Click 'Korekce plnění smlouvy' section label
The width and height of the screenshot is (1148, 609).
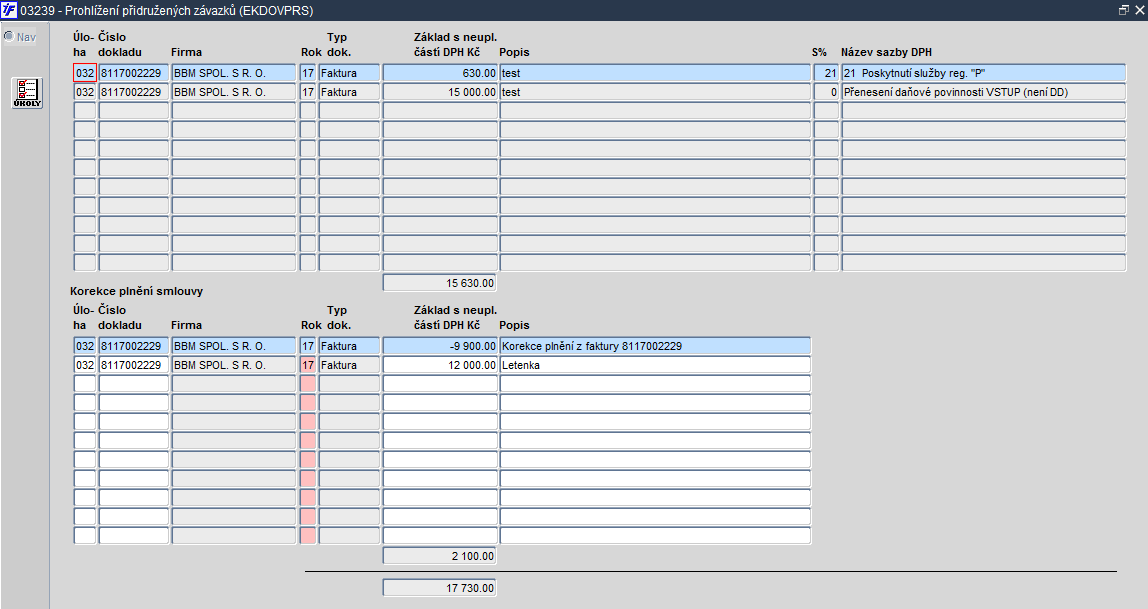[137, 291]
